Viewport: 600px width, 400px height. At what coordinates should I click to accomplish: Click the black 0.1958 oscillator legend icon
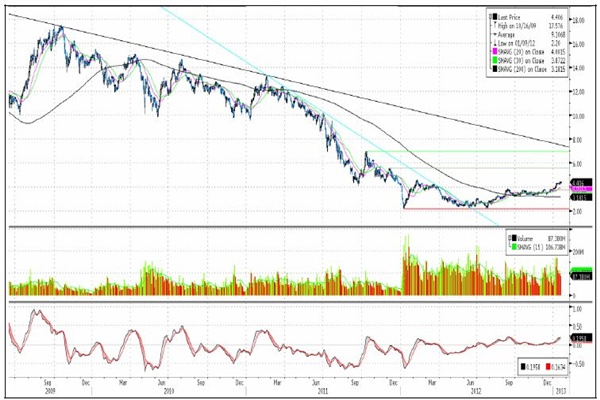pyautogui.click(x=523, y=368)
